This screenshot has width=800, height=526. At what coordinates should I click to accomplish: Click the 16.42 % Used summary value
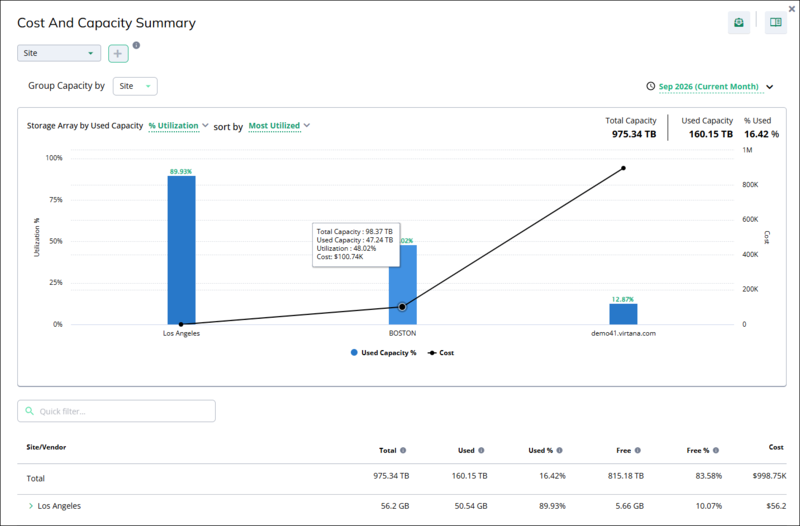(761, 134)
